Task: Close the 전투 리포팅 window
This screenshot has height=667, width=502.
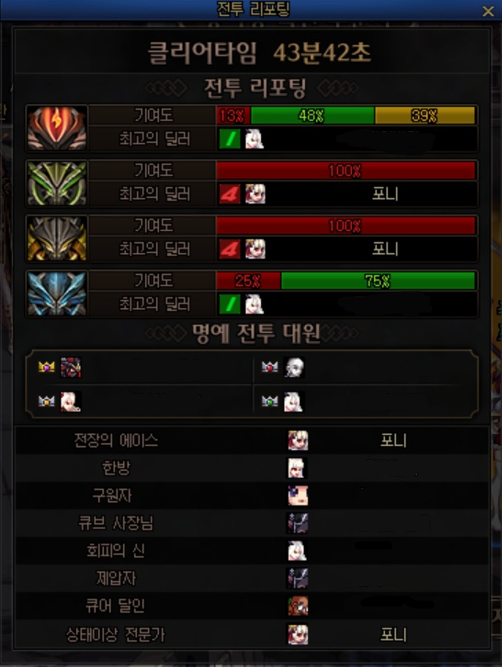Action: point(488,11)
